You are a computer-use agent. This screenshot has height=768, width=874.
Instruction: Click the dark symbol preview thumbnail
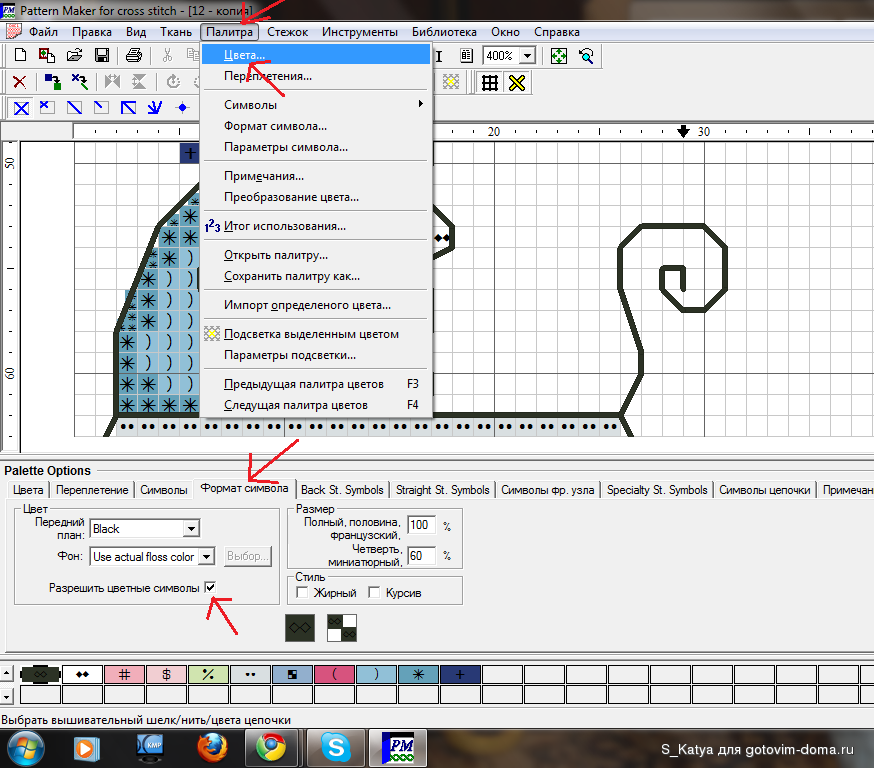300,628
